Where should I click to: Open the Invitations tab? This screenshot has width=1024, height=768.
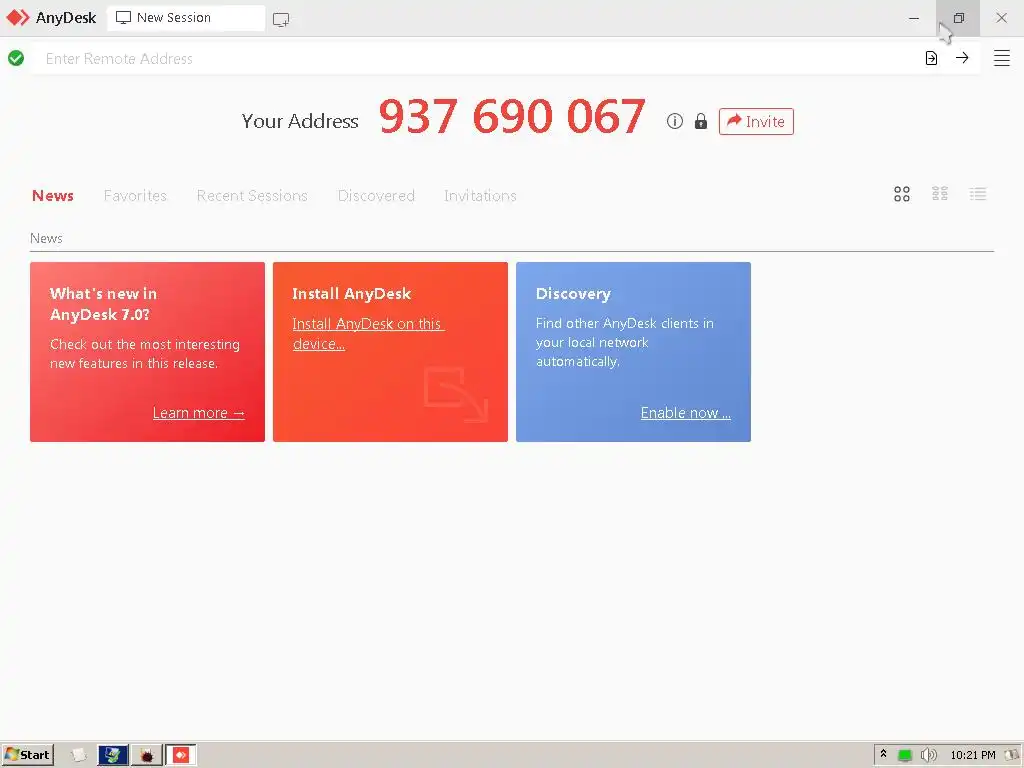480,195
